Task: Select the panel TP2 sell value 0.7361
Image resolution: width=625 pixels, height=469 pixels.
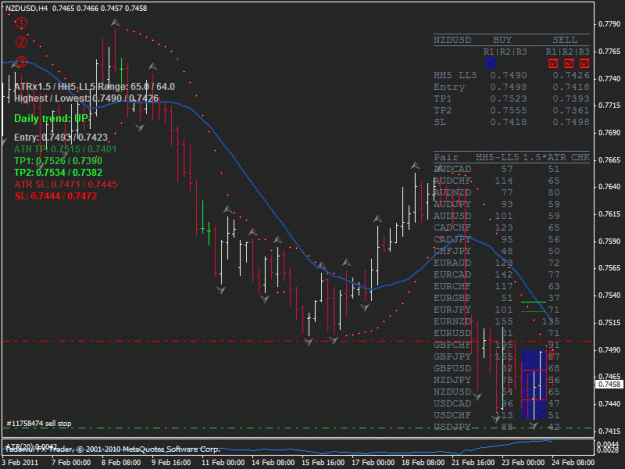Action: tap(571, 110)
